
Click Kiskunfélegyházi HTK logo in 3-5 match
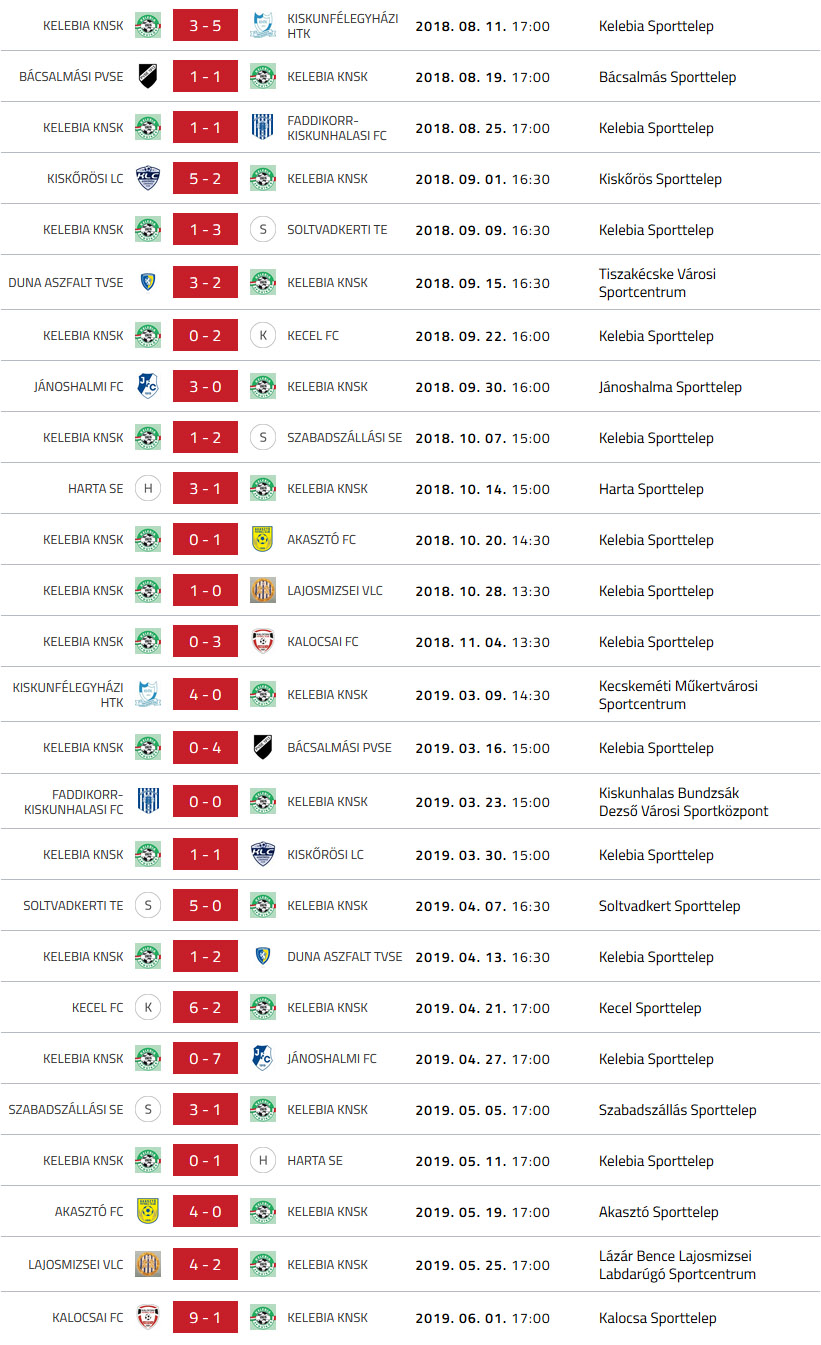(x=263, y=26)
